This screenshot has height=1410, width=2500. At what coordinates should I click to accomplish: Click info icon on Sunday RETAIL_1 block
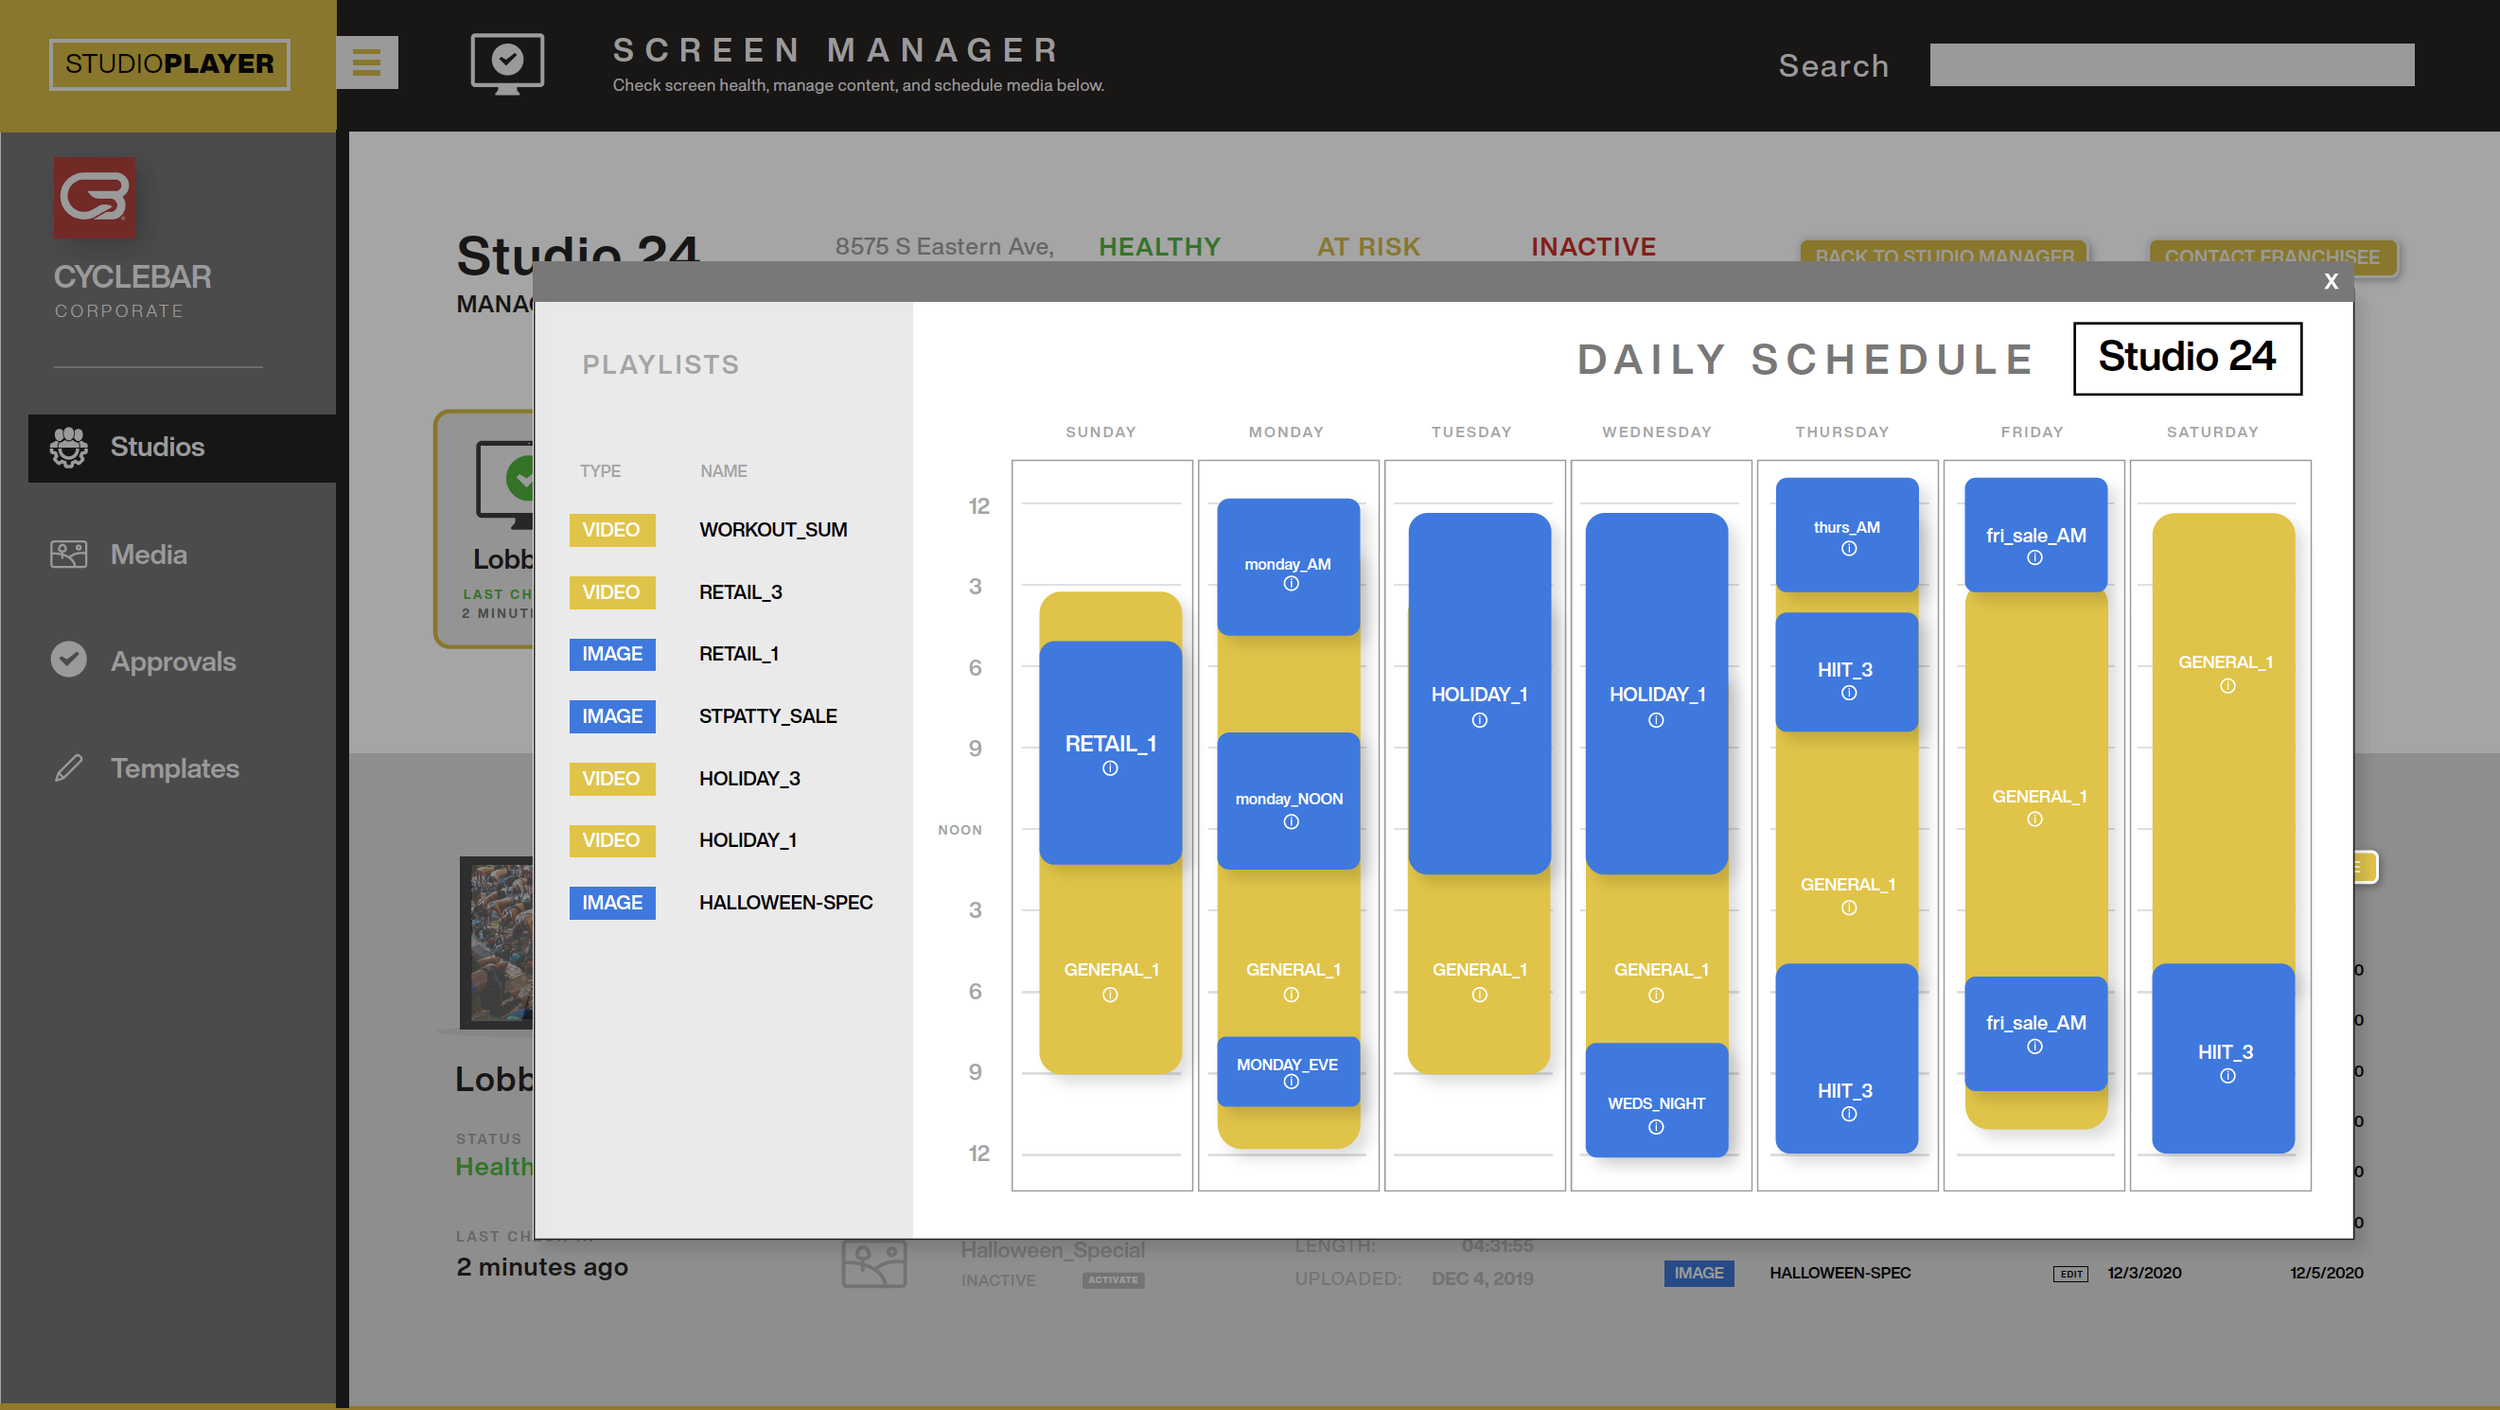[1110, 769]
